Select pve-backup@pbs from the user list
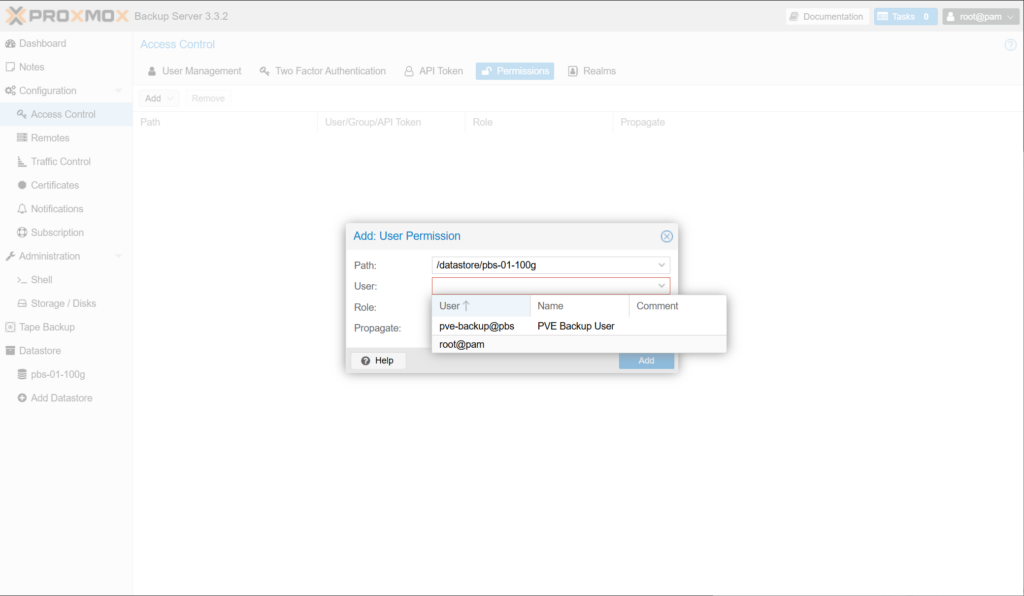Viewport: 1024px width, 596px height. coord(477,326)
